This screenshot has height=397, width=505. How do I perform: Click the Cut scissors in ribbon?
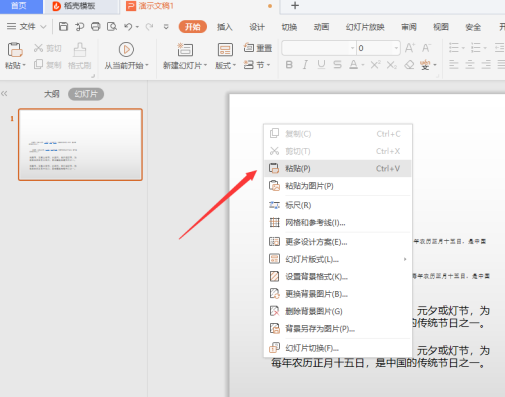pos(38,48)
